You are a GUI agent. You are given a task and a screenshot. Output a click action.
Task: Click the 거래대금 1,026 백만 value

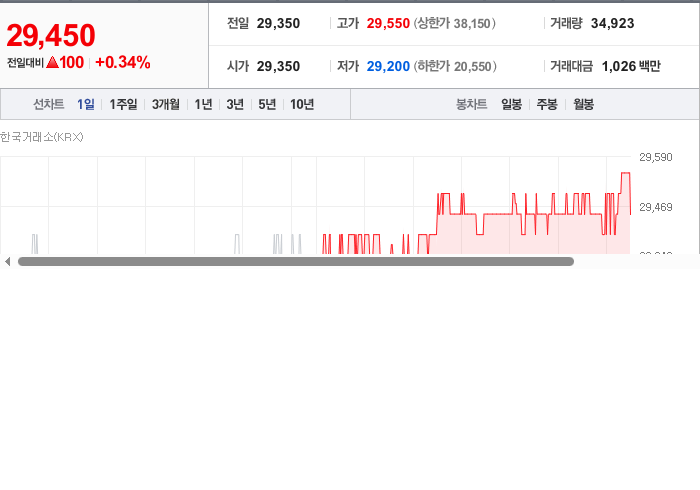(x=631, y=66)
